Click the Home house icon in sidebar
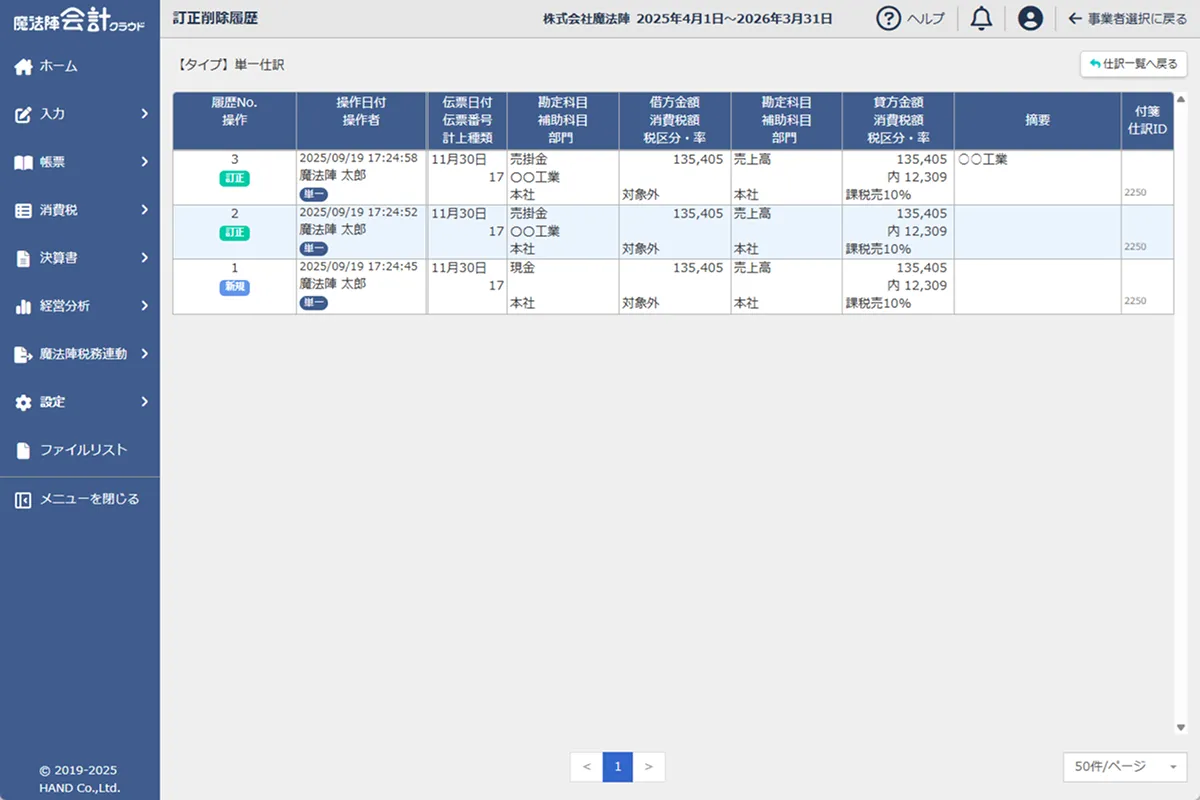Screen dimensions: 1200x800 pyautogui.click(x=24, y=66)
